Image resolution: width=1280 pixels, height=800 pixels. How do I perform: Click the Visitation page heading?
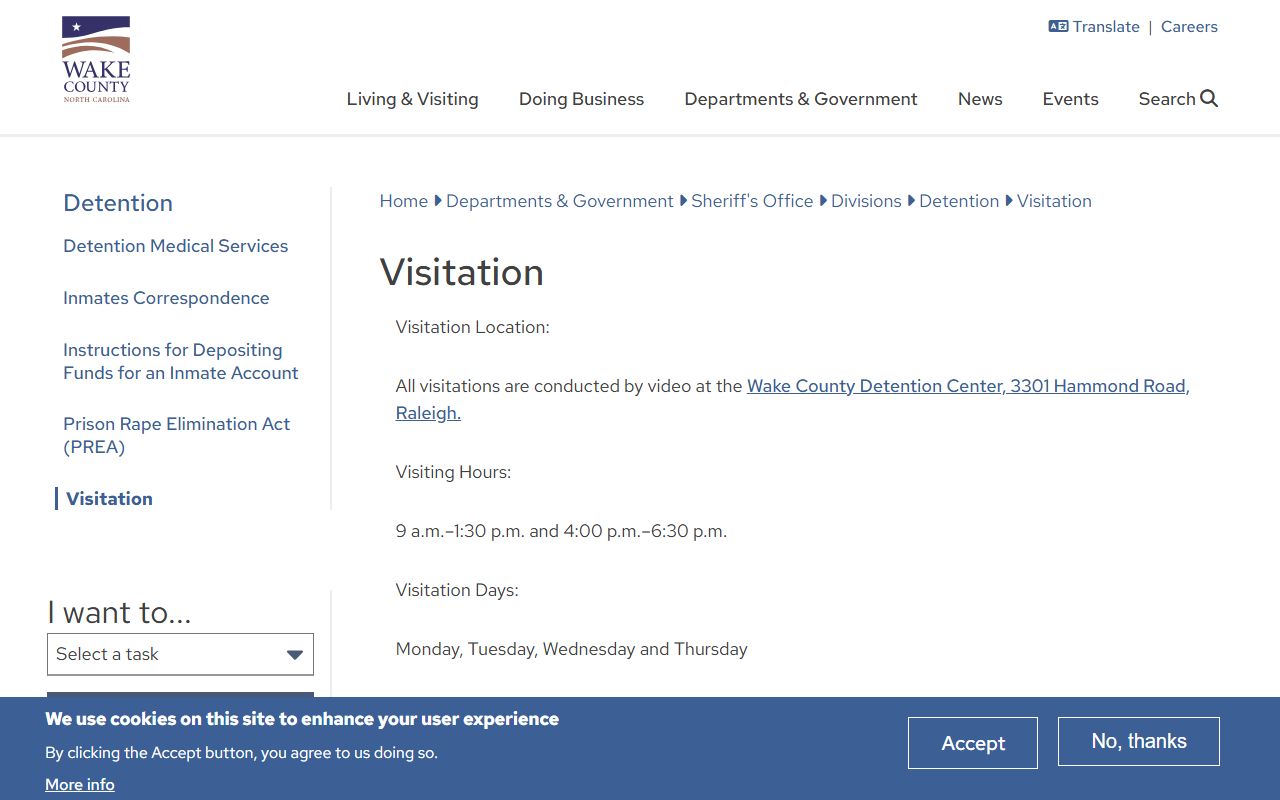(462, 272)
